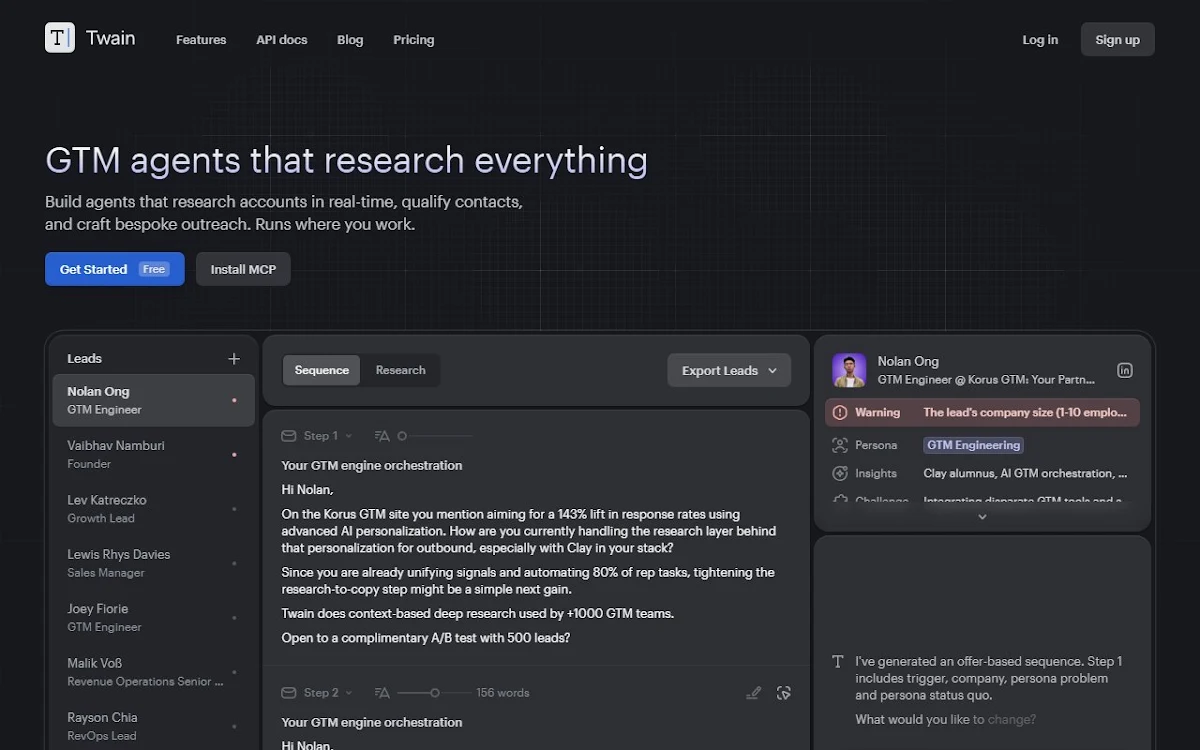1200x750 pixels.
Task: Click the Twain assistant T icon
Action: click(838, 662)
